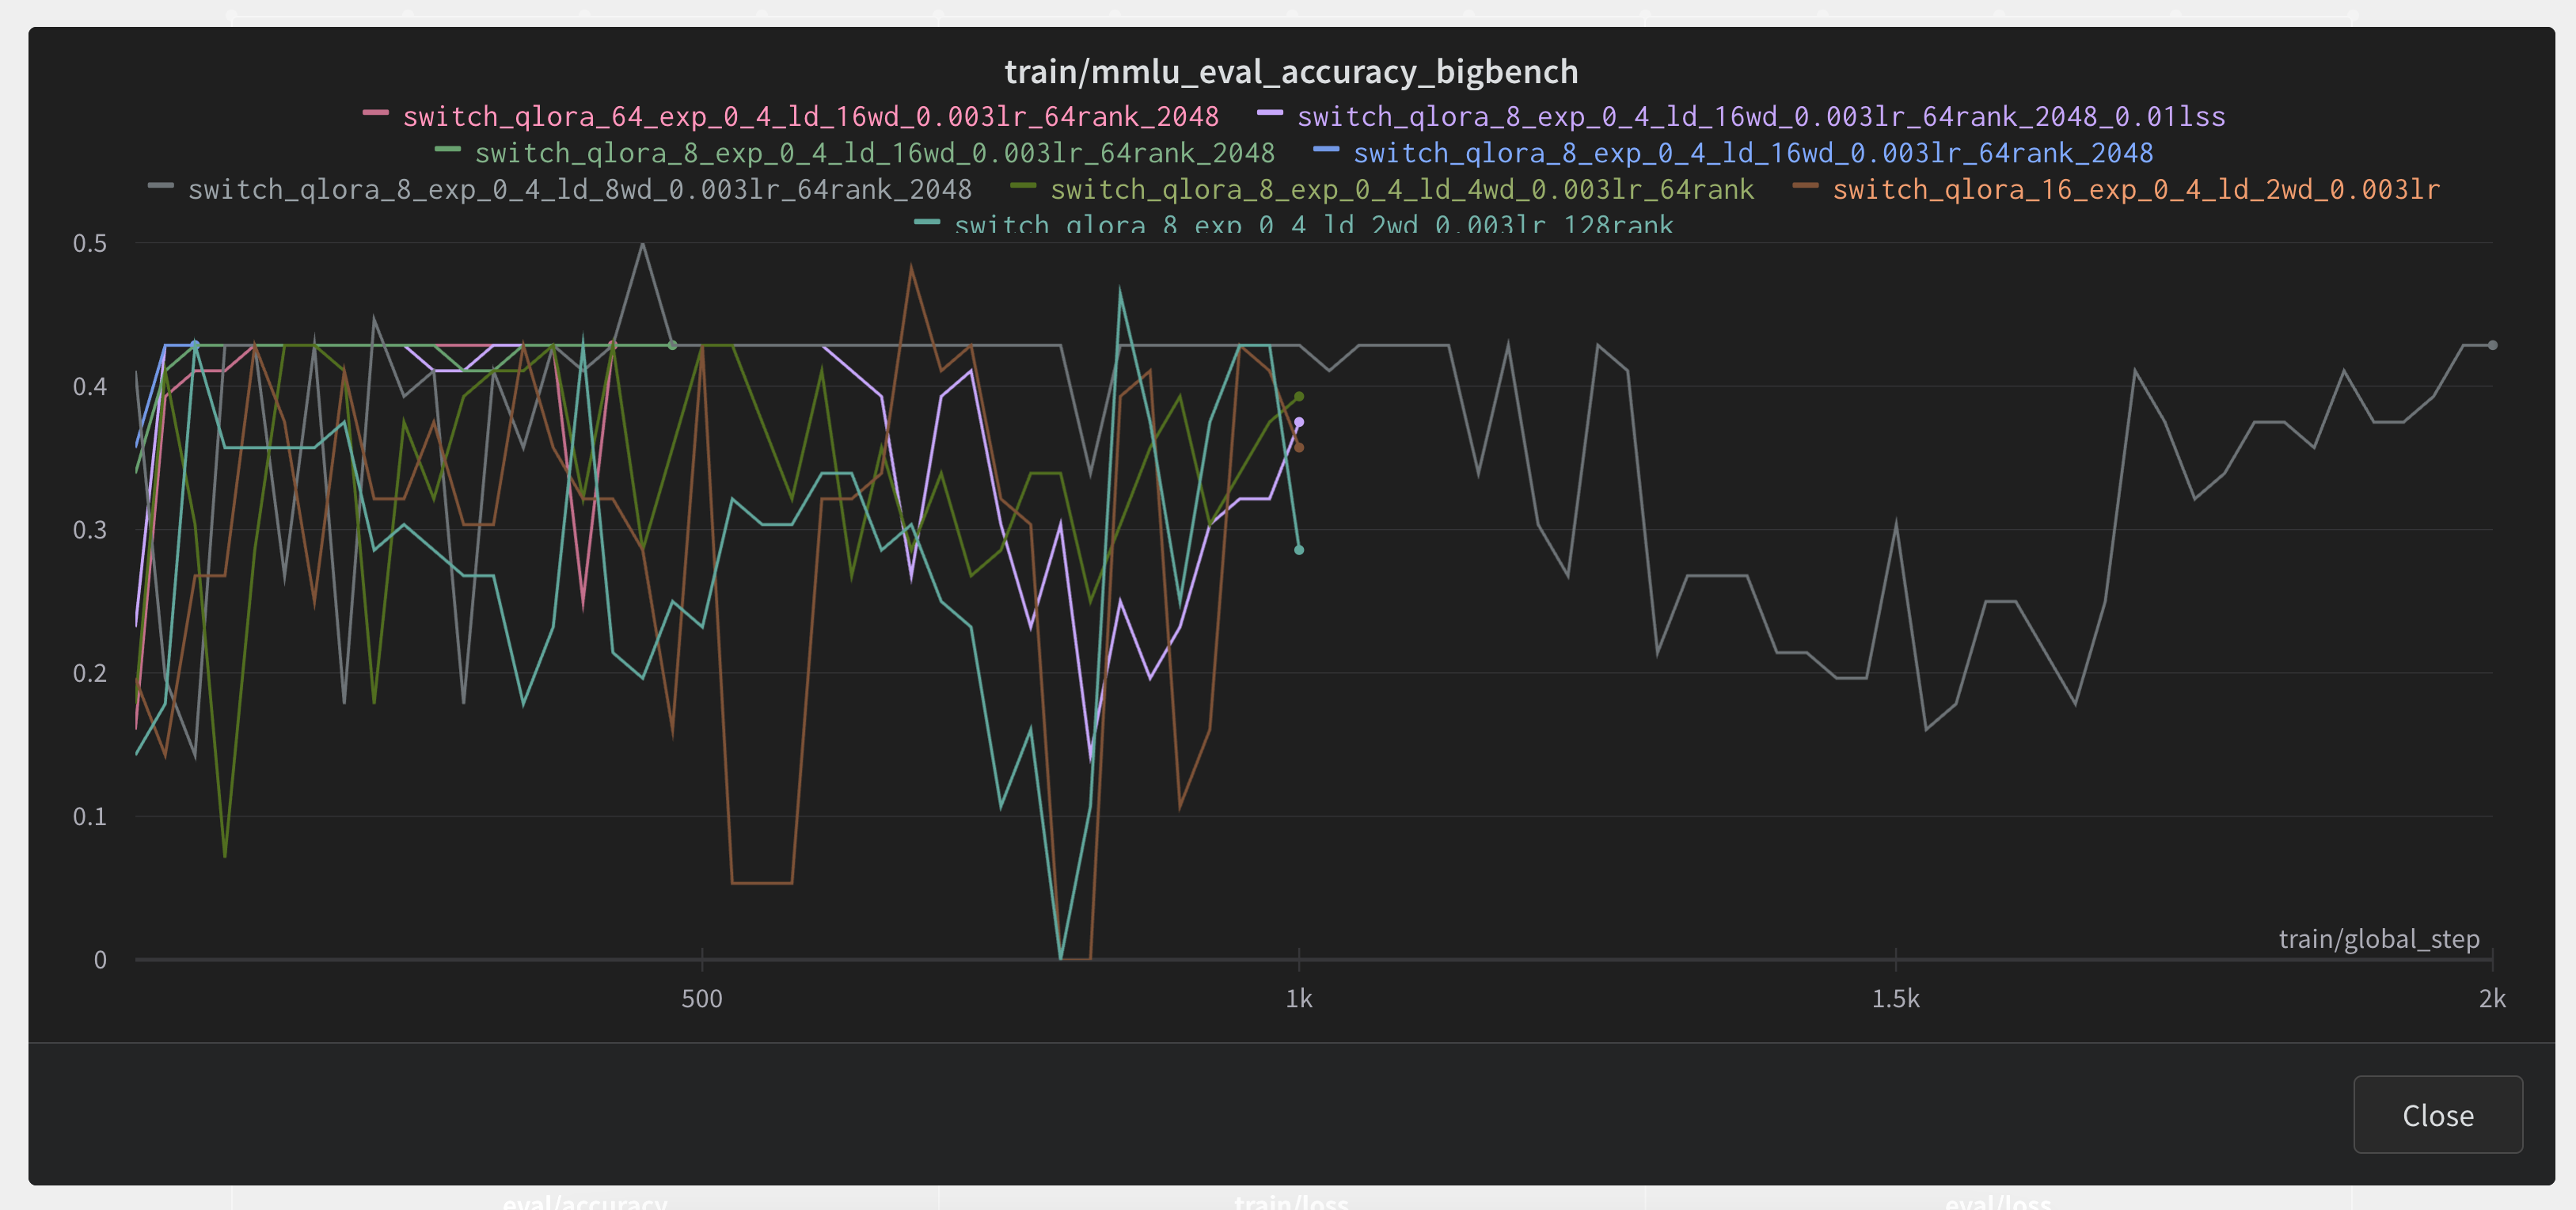This screenshot has width=2576, height=1210.
Task: Click the 1.5k x-axis tick label
Action: click(1895, 998)
